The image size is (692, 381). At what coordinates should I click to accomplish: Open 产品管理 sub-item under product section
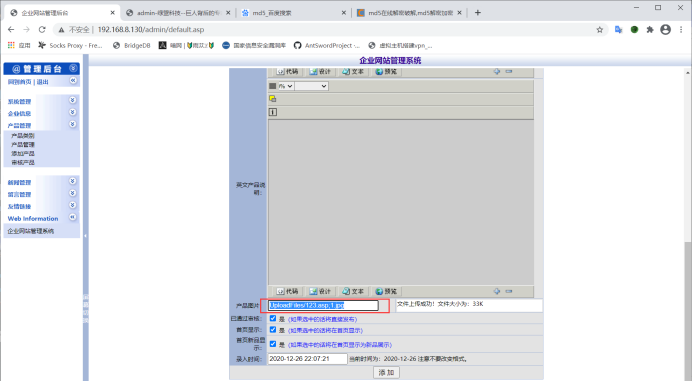coord(23,144)
